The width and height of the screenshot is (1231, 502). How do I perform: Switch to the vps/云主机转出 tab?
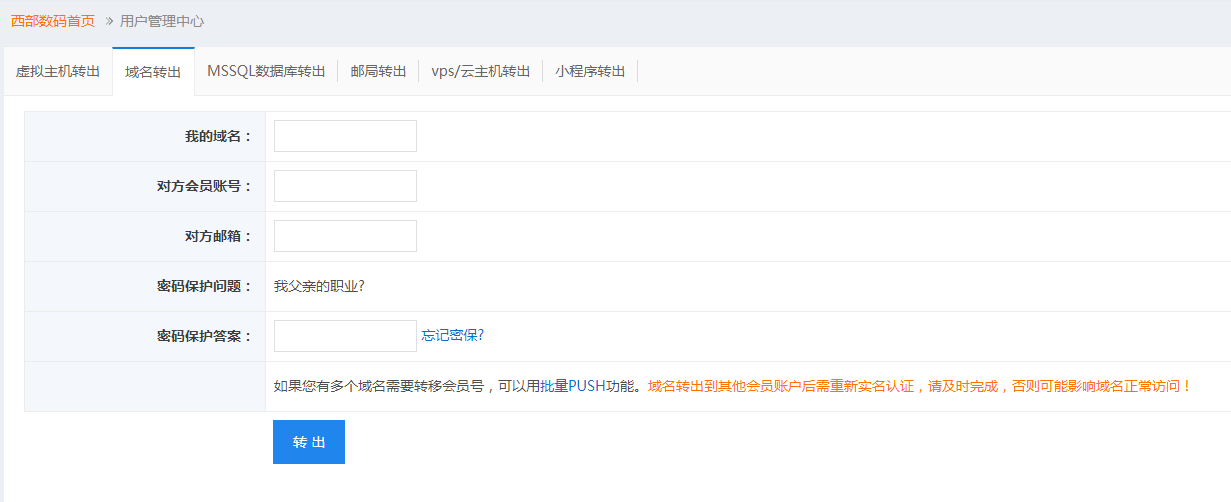click(x=480, y=72)
